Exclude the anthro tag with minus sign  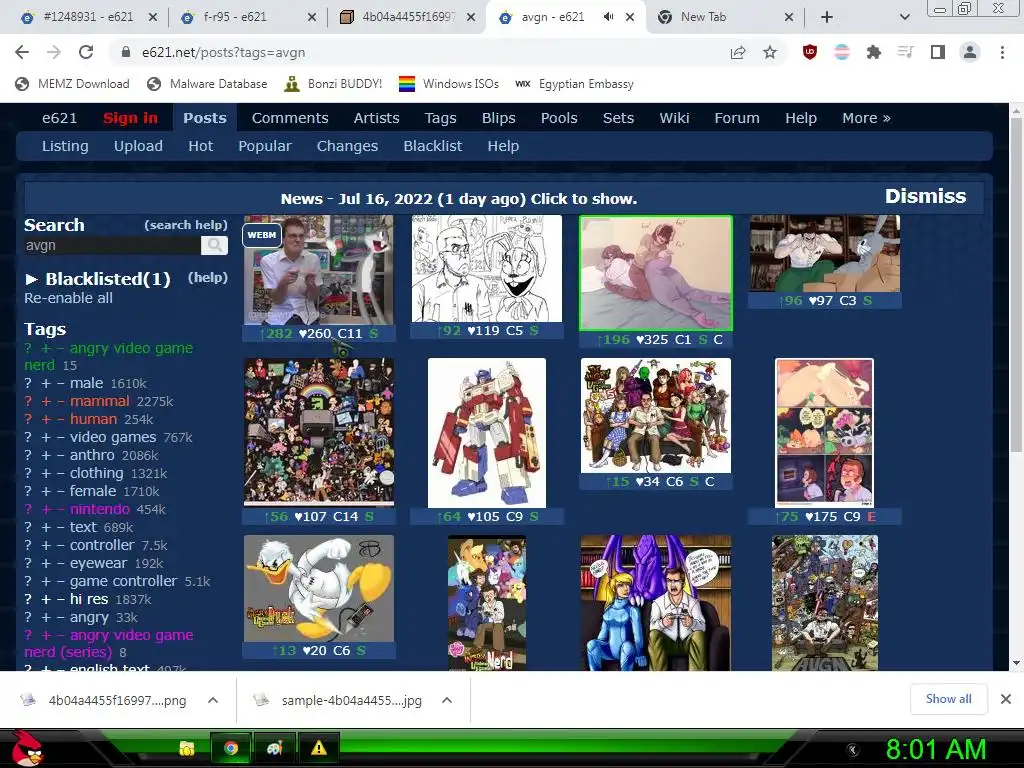pyautogui.click(x=60, y=455)
